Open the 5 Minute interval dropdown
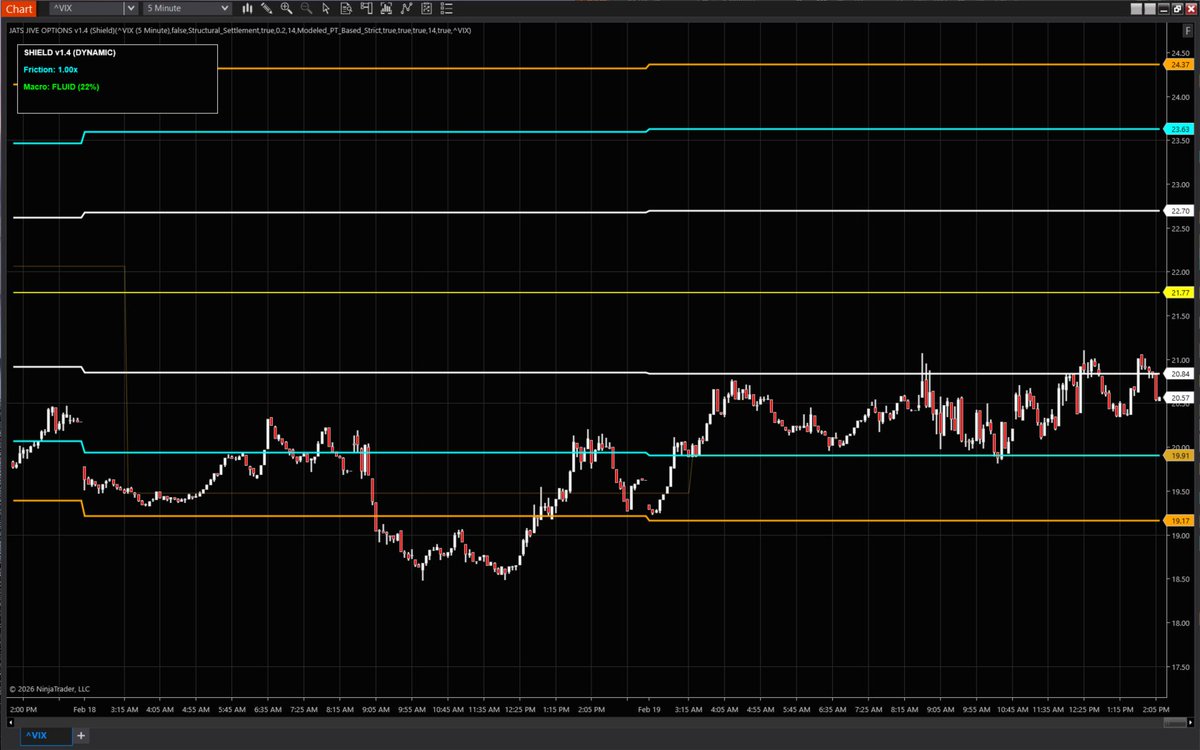The height and width of the screenshot is (750, 1200). coord(187,8)
